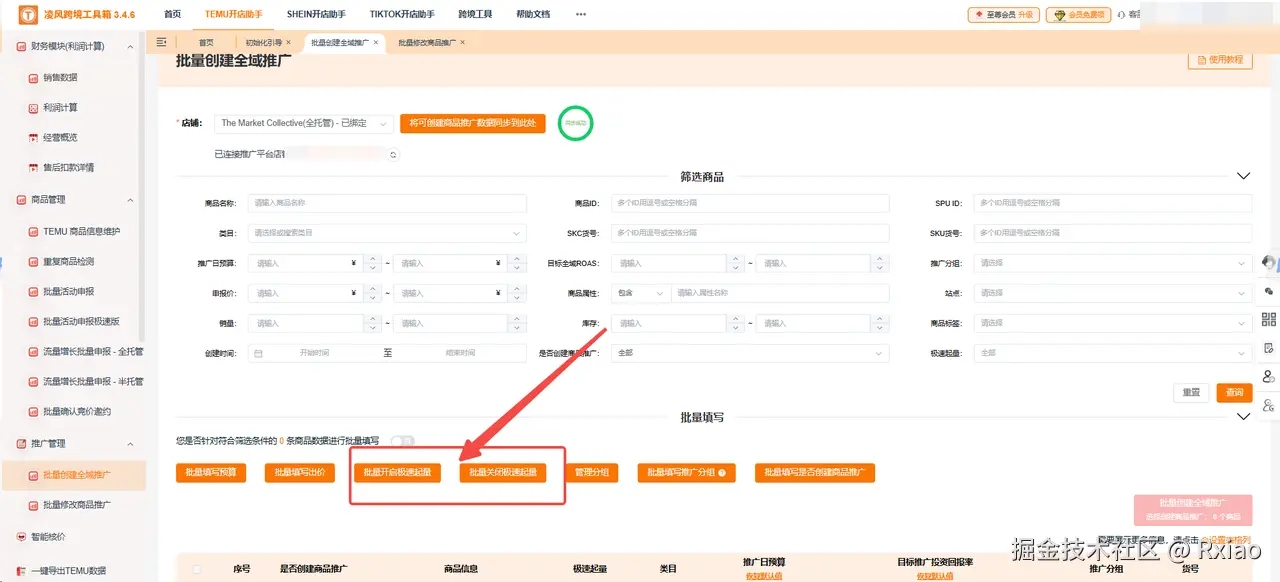Close the 初始化引导 tab
This screenshot has width=1280, height=582.
click(x=289, y=42)
